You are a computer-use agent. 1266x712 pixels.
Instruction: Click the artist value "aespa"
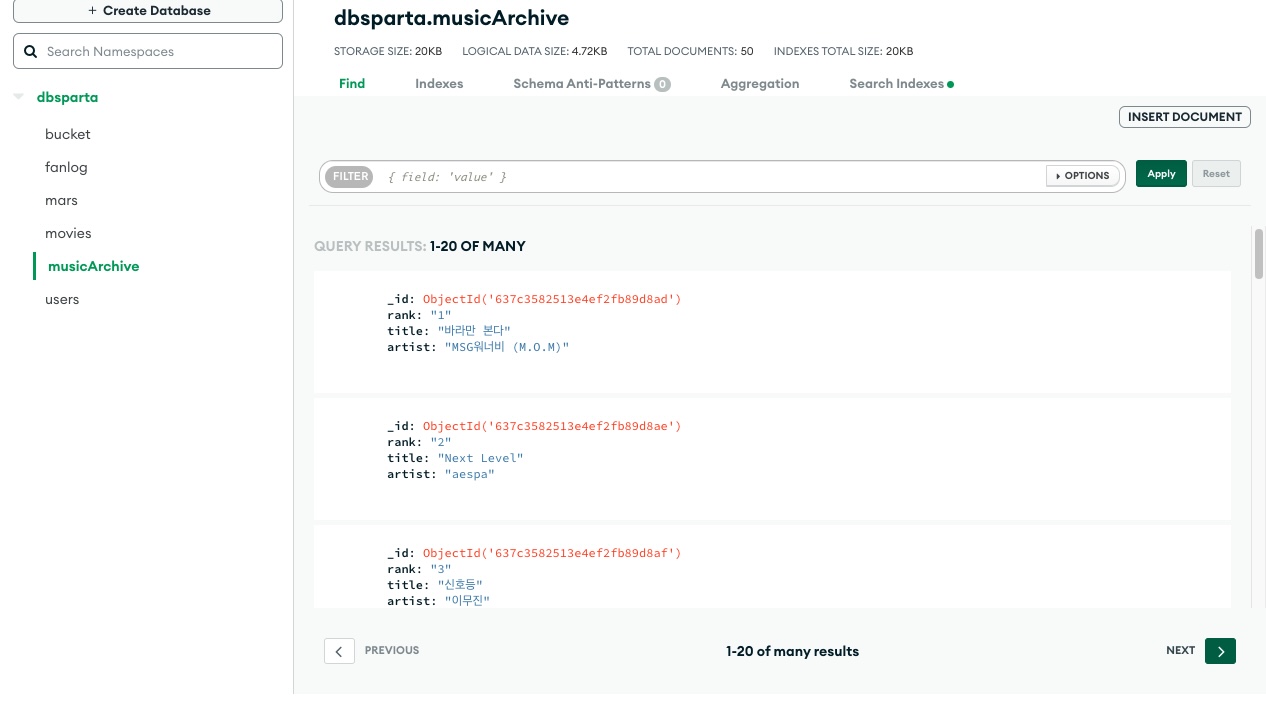(x=470, y=474)
